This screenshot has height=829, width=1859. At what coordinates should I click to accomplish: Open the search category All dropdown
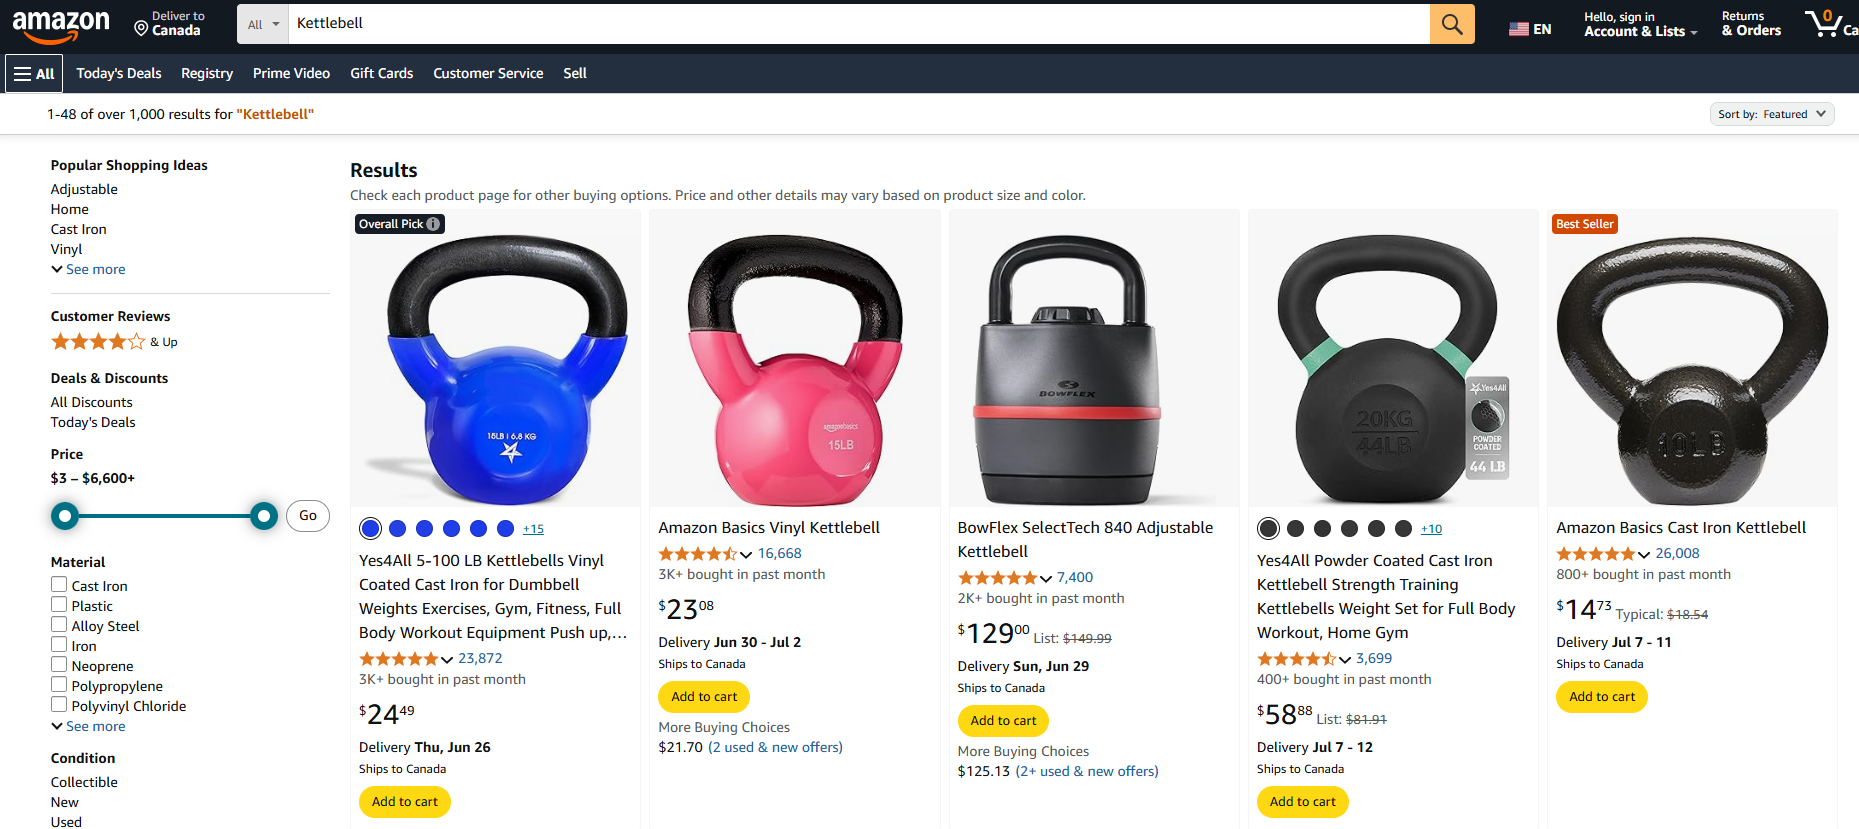[261, 22]
